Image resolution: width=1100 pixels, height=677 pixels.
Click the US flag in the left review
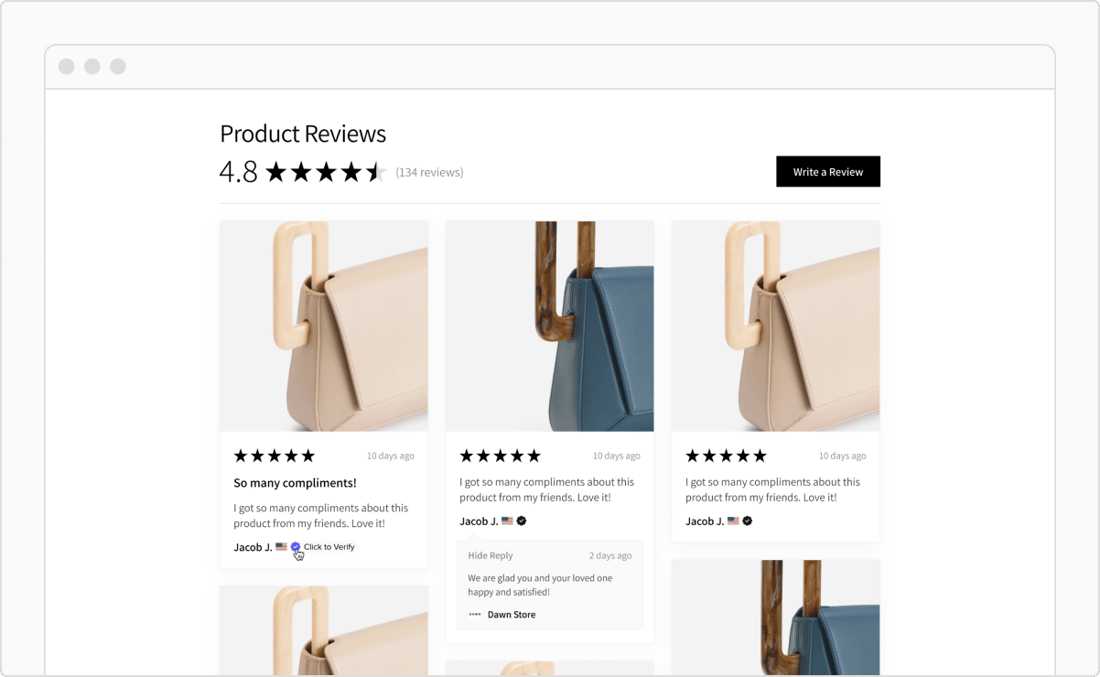pos(281,547)
